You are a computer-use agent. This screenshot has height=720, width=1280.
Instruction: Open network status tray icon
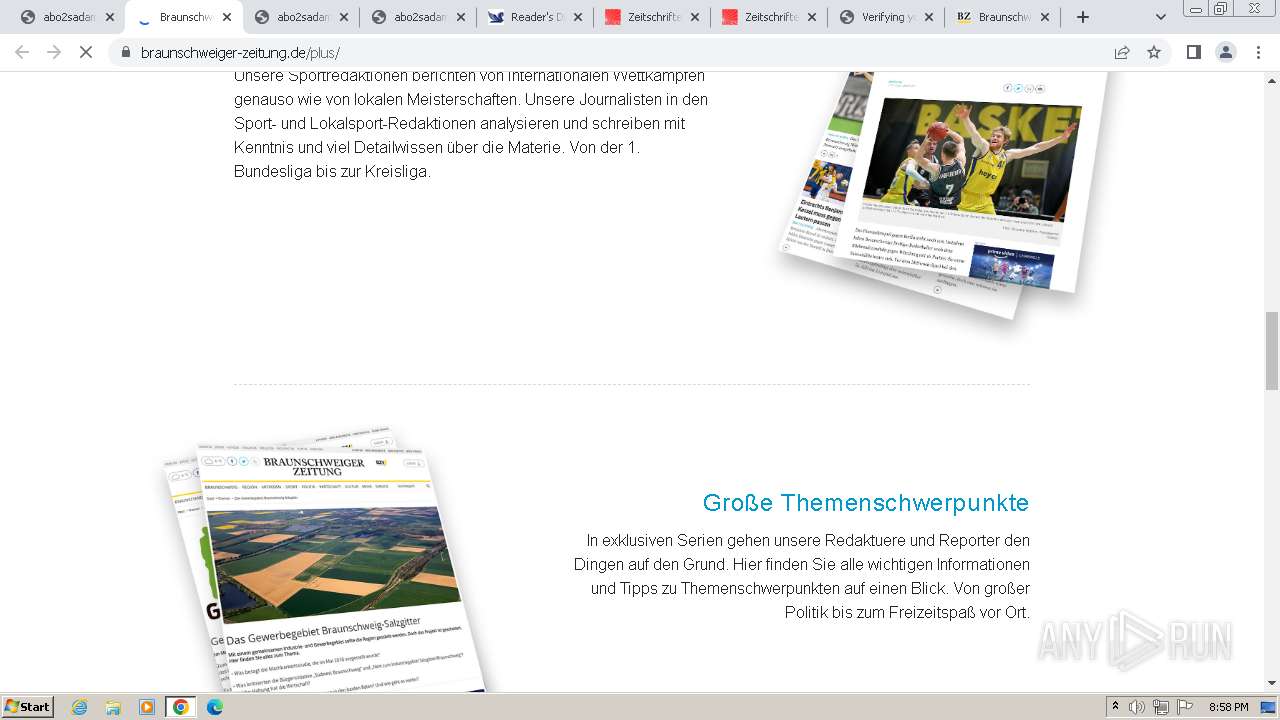pos(1161,707)
